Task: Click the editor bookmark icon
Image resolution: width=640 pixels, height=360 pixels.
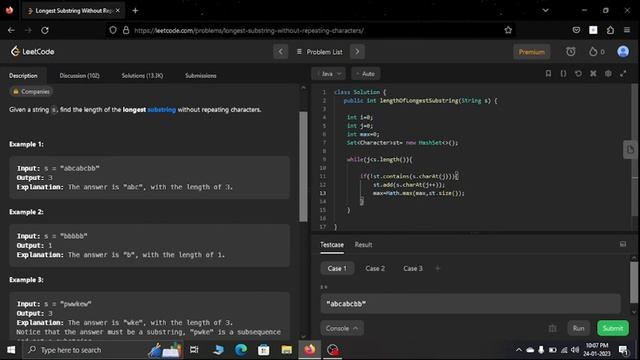Action: pyautogui.click(x=548, y=73)
